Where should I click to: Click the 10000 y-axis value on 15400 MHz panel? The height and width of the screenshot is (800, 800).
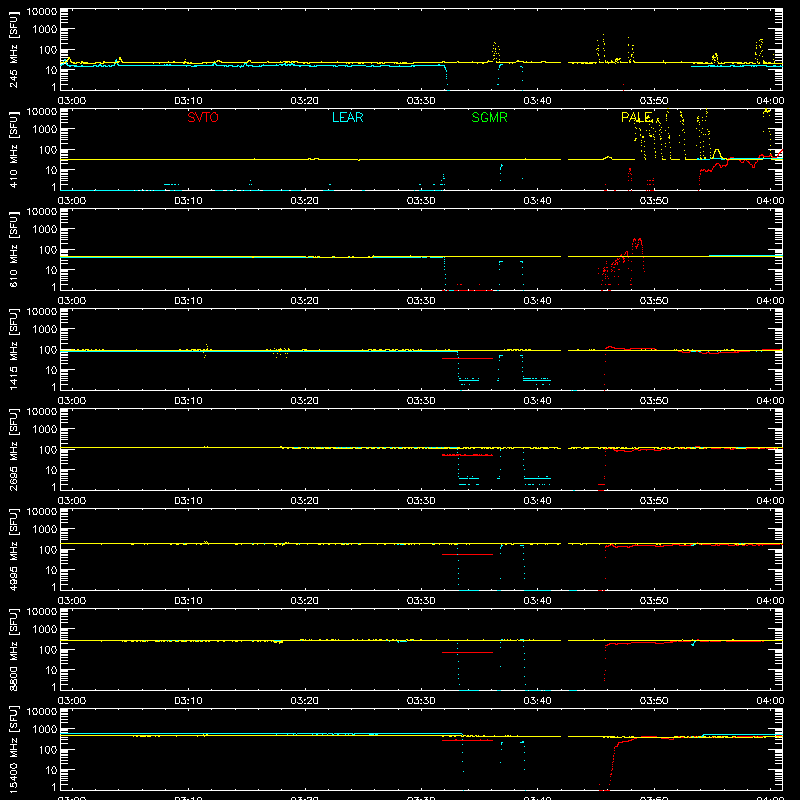coord(42,712)
